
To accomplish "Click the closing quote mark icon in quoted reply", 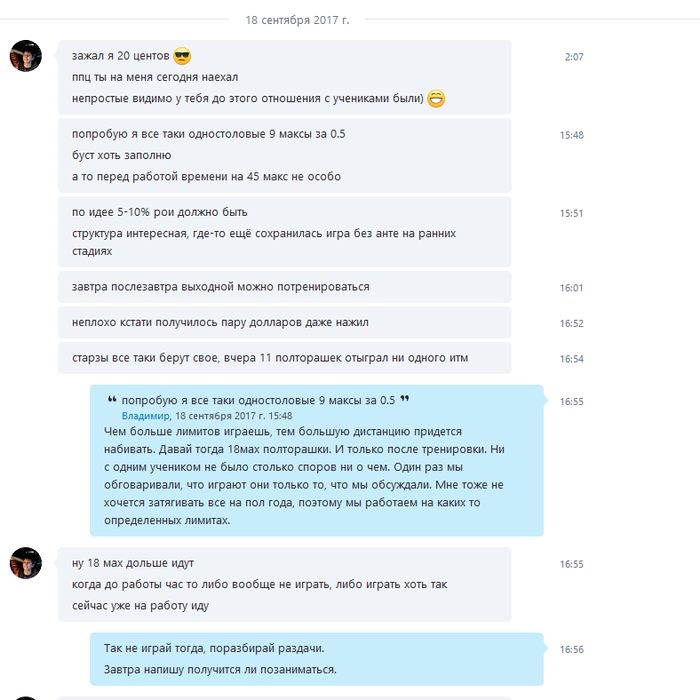I will [x=404, y=399].
